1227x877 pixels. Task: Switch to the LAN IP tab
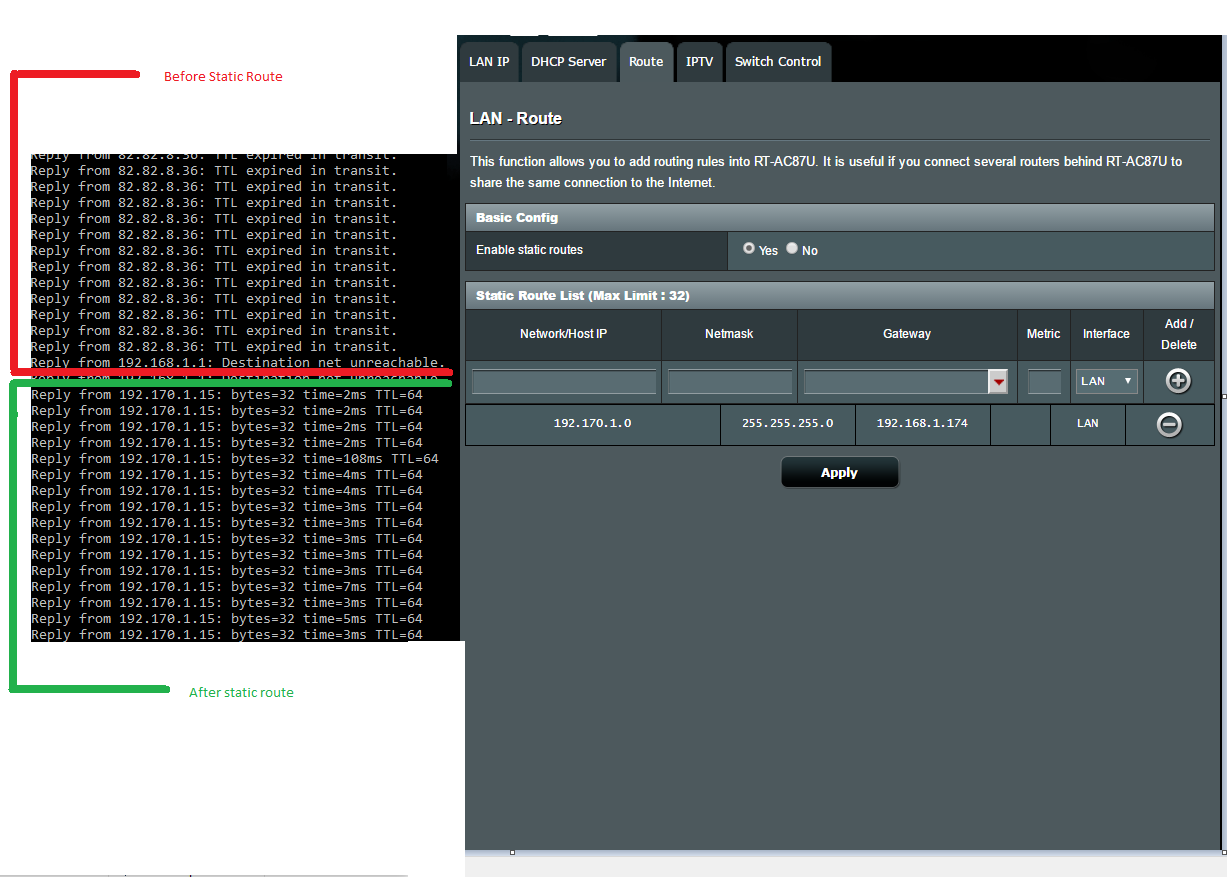pos(489,61)
